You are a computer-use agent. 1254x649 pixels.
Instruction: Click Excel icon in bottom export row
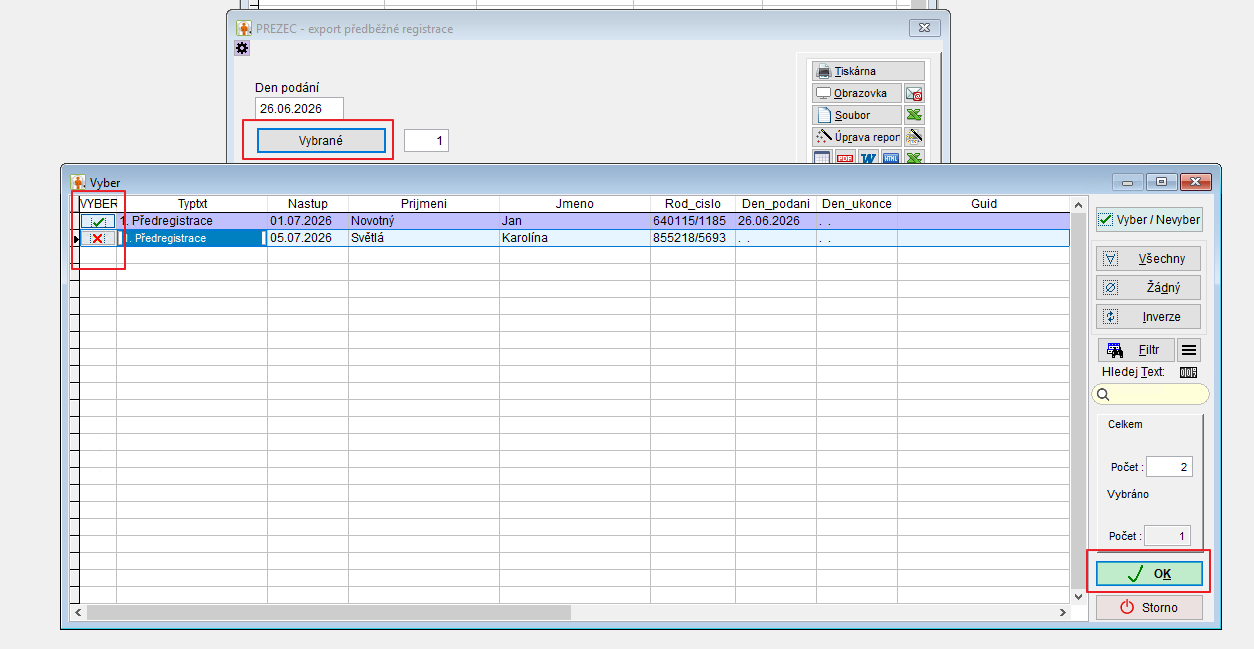(x=914, y=157)
